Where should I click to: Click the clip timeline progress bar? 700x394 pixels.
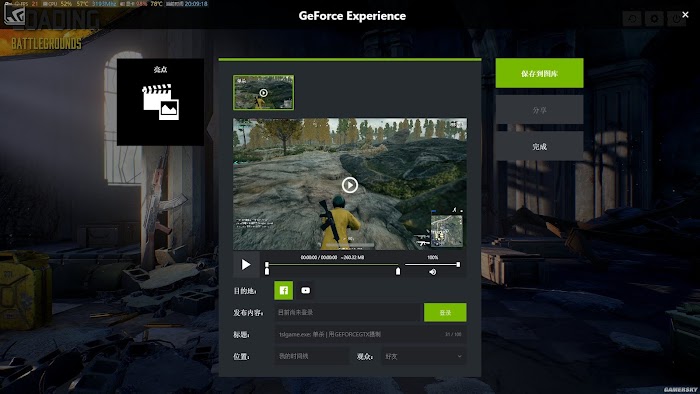(332, 265)
